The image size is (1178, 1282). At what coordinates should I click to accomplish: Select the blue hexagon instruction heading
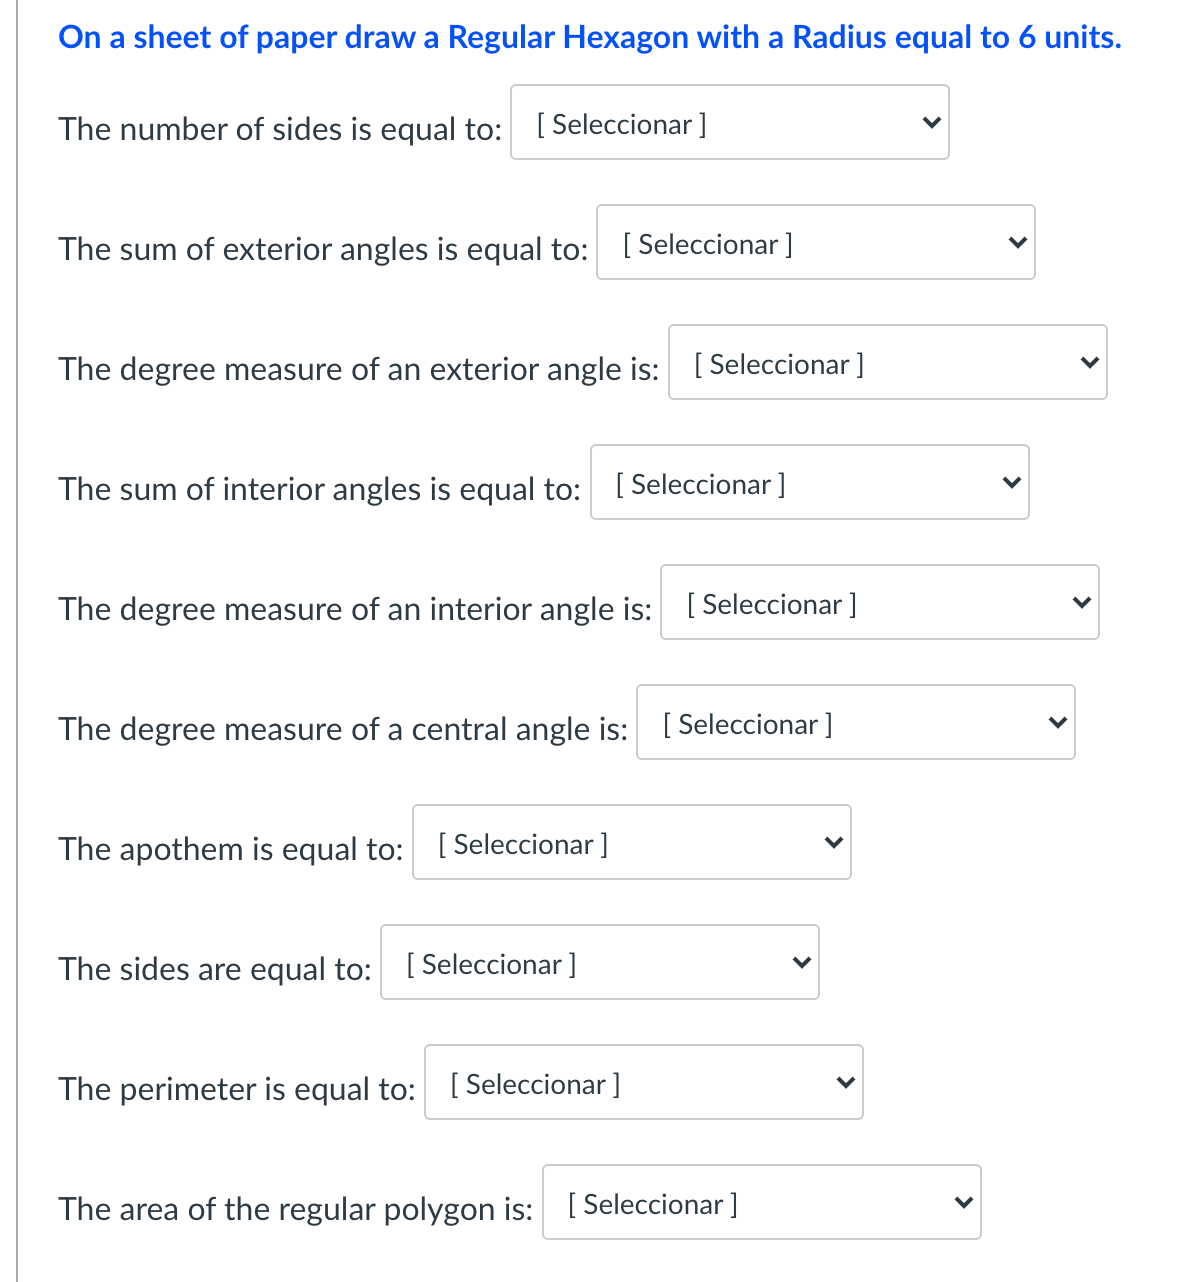590,37
